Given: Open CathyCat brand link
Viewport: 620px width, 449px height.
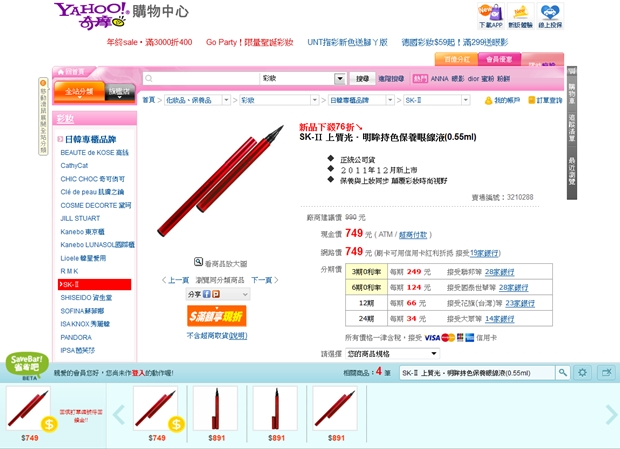Looking at the screenshot, I should point(74,166).
